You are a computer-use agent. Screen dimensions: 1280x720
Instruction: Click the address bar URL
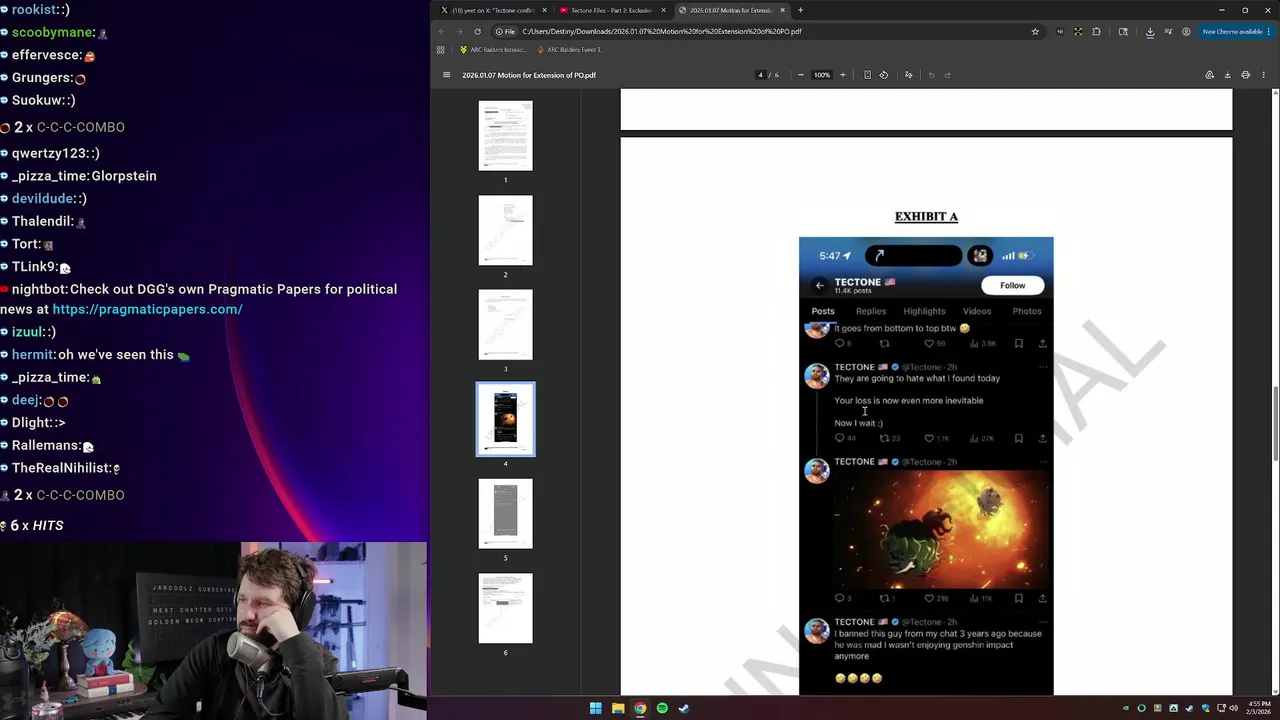pos(661,31)
